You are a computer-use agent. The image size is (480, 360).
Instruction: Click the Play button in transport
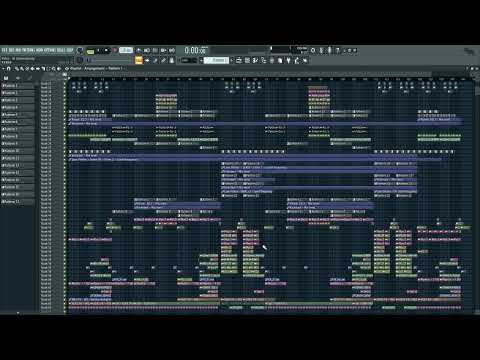98,51
